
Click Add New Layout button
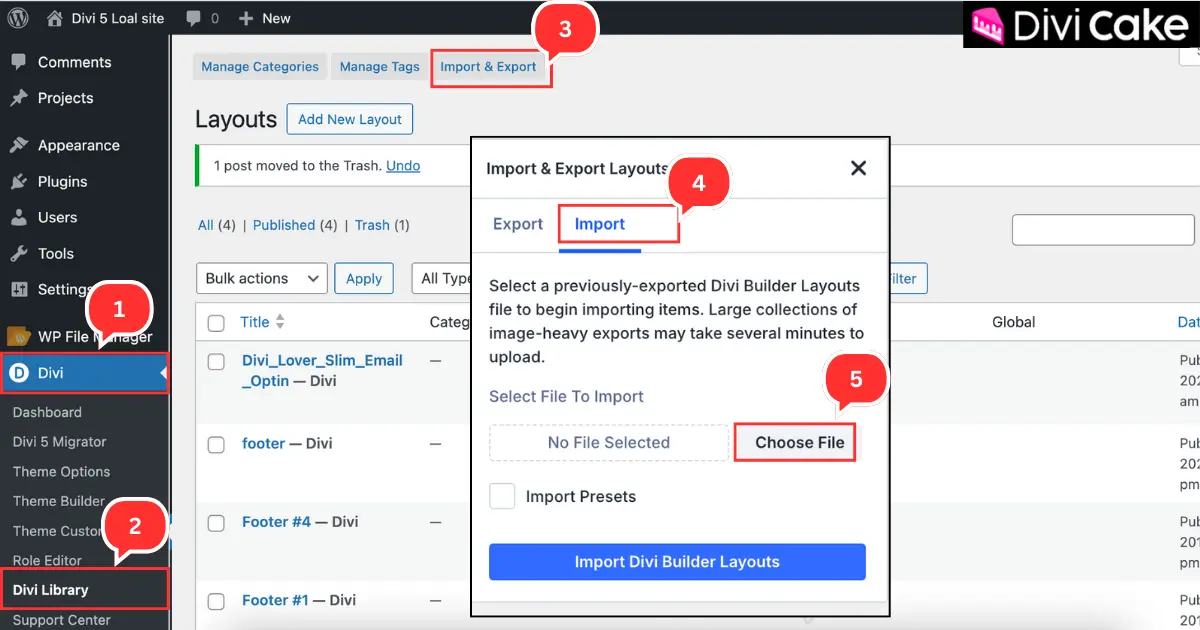[349, 119]
